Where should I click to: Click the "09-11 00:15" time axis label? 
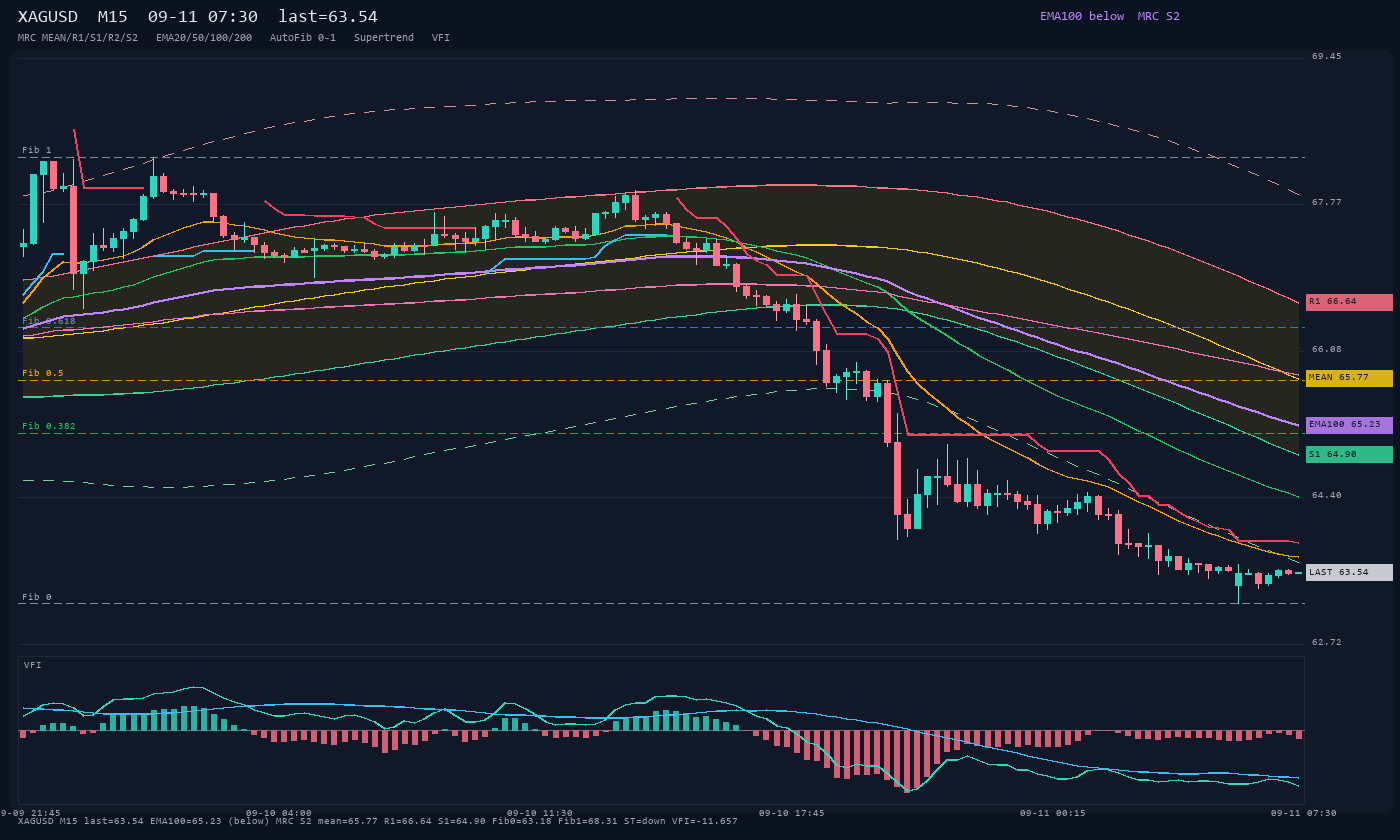point(1053,813)
